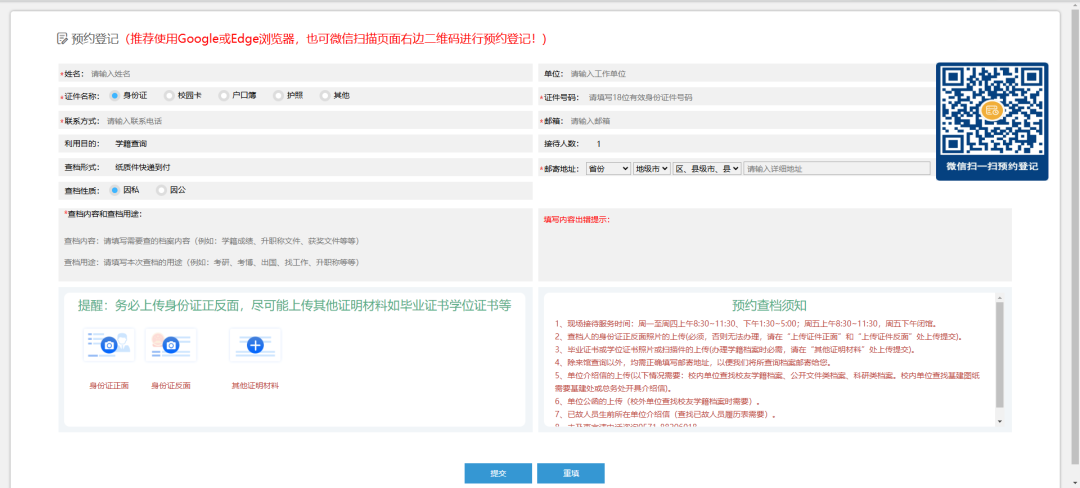
Task: Click the 身份证反面 label
Action: tap(171, 385)
